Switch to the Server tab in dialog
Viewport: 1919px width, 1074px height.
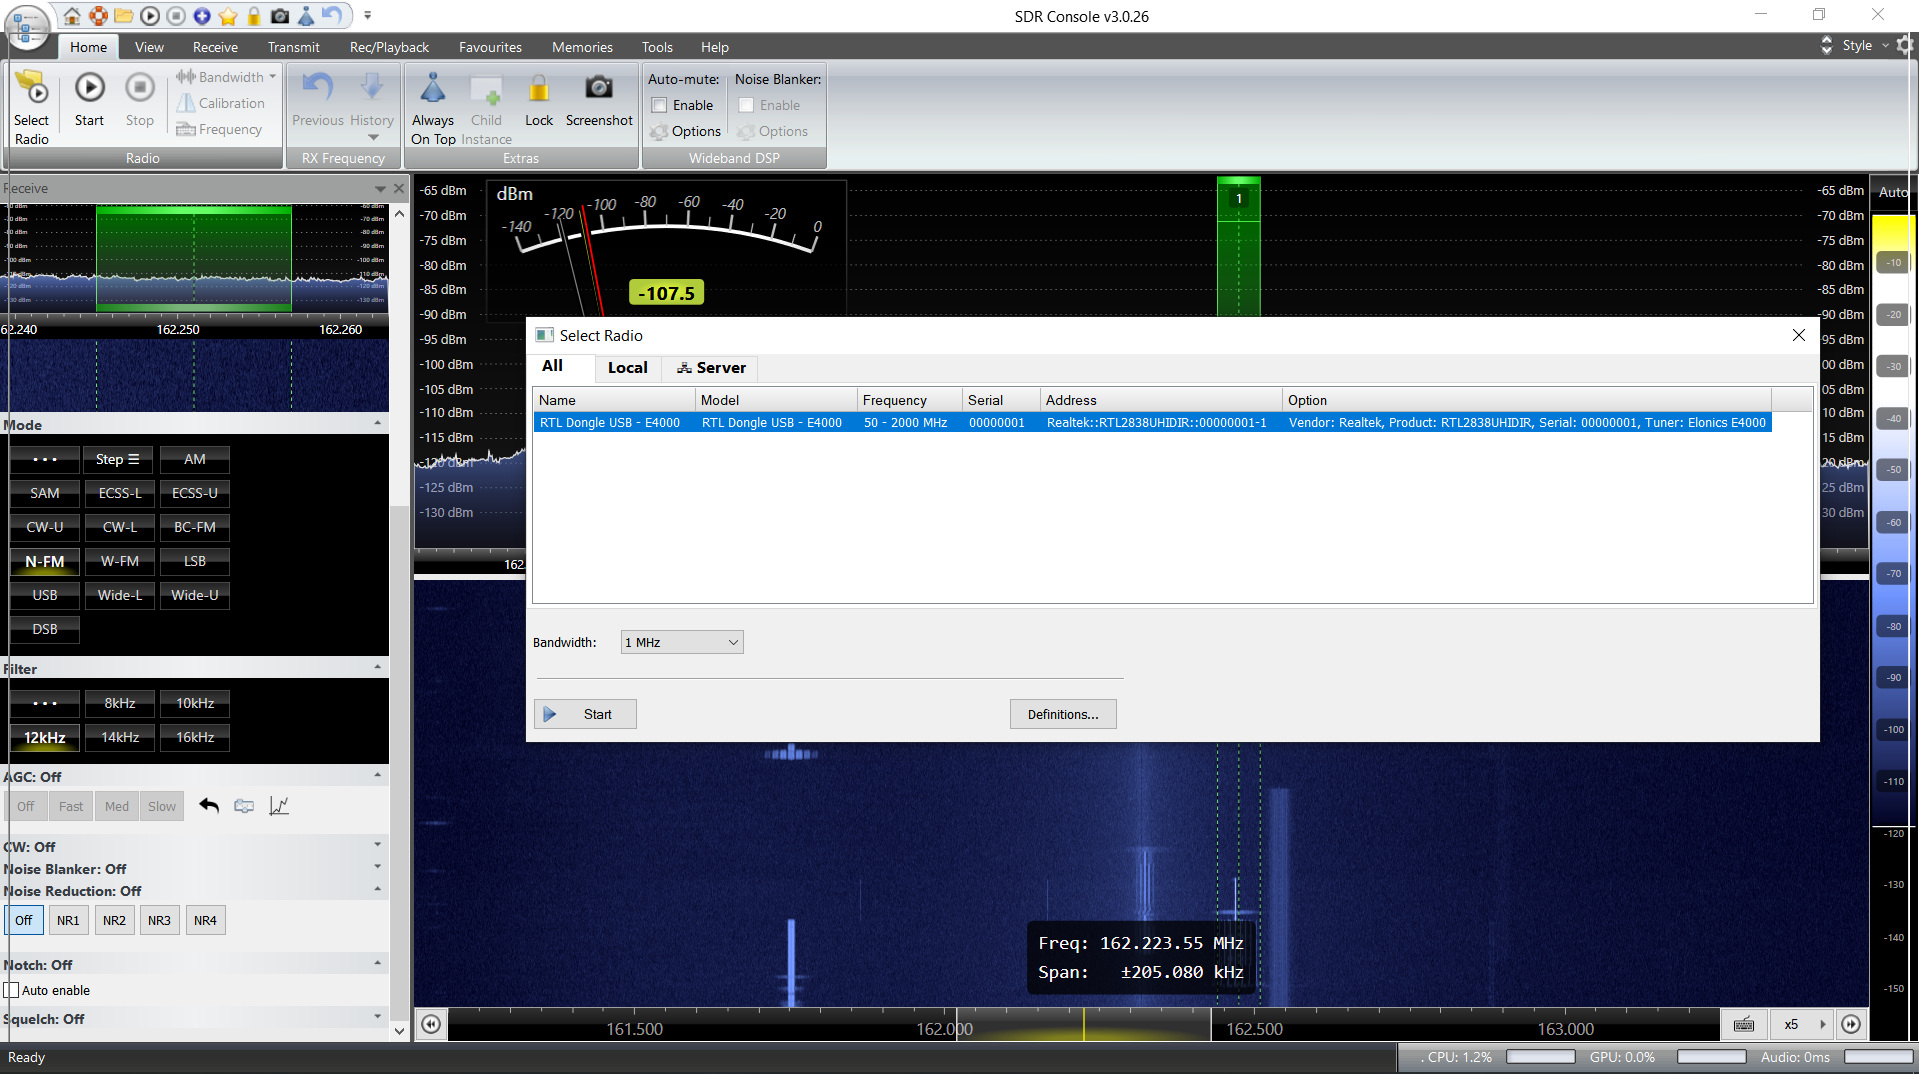(711, 368)
